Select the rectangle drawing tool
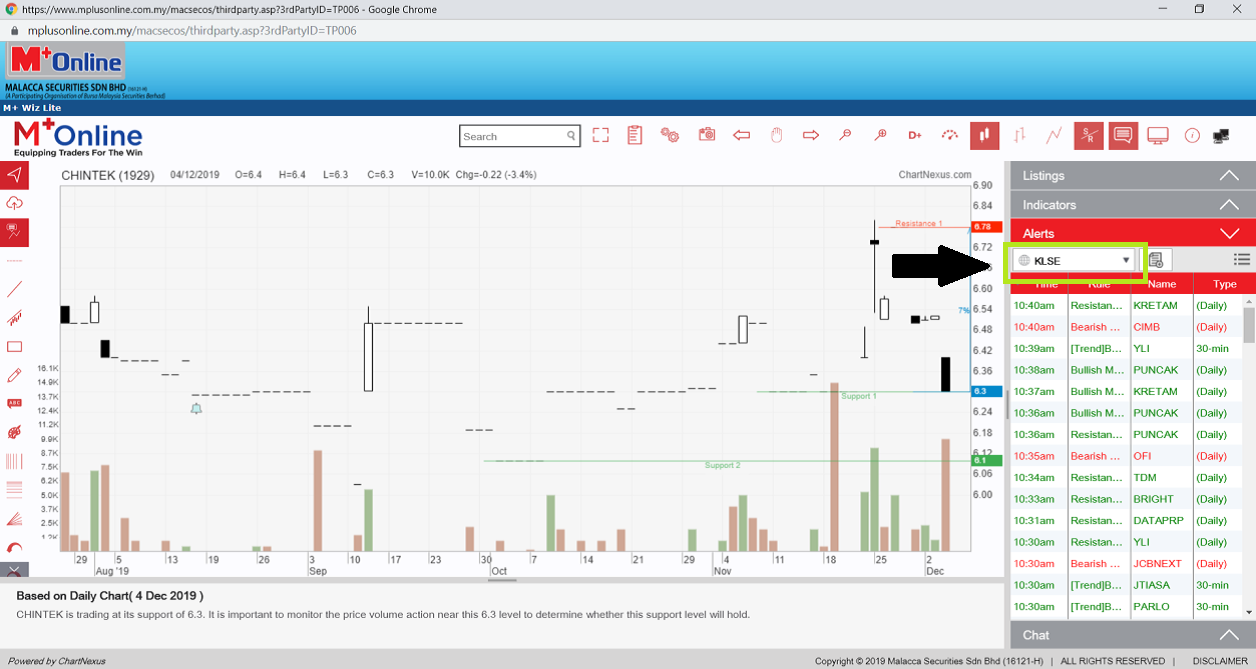Image resolution: width=1256 pixels, height=669 pixels. pyautogui.click(x=14, y=347)
